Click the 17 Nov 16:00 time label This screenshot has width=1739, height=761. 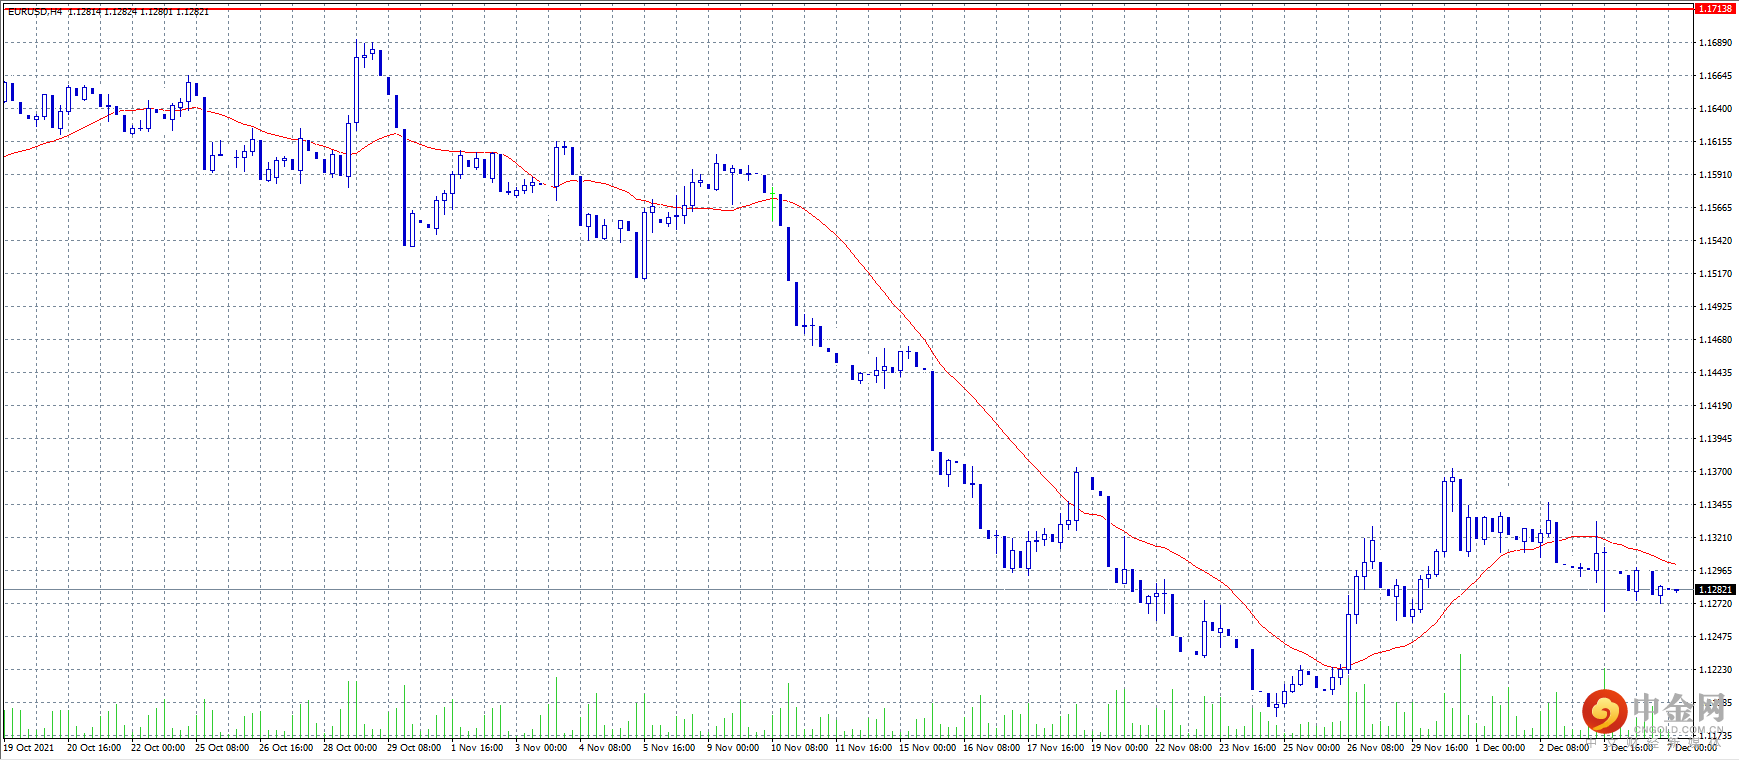click(1056, 748)
